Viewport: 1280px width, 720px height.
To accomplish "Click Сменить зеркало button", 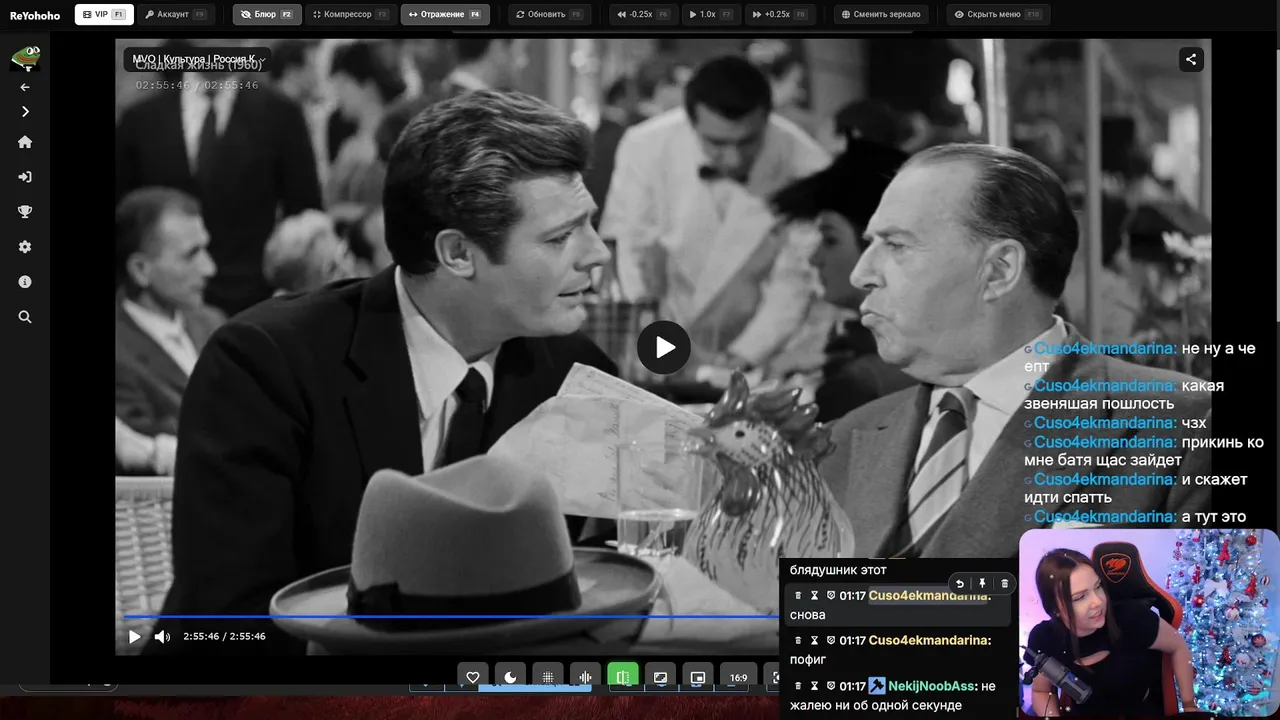I will point(881,15).
